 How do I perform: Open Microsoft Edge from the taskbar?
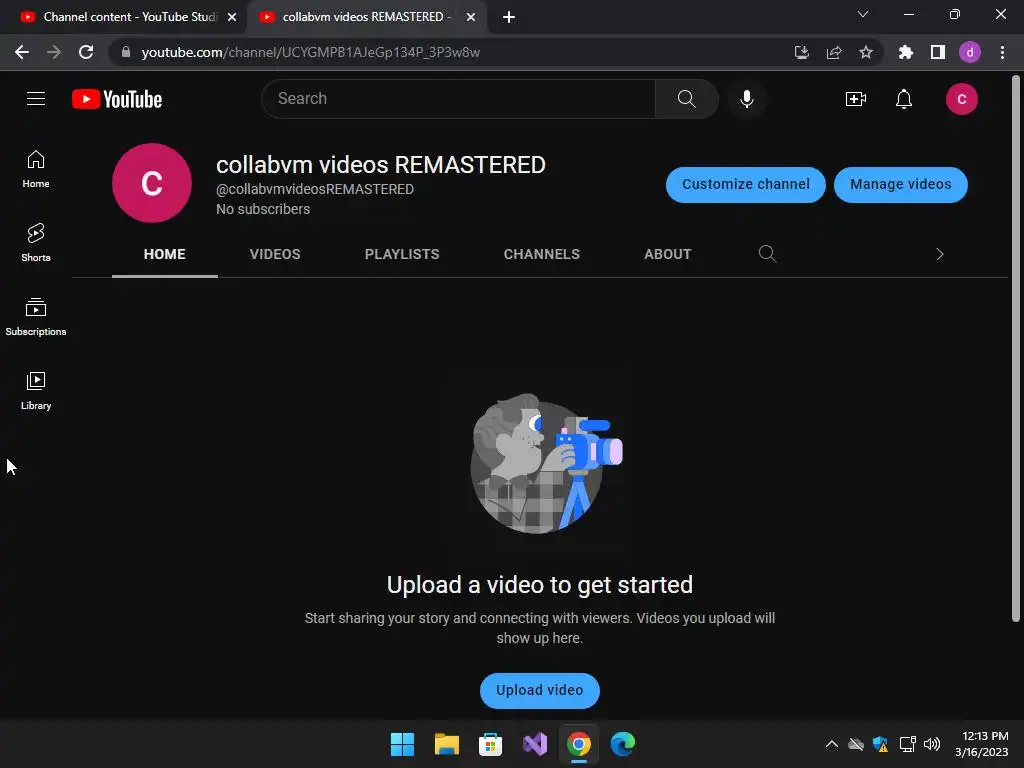623,744
